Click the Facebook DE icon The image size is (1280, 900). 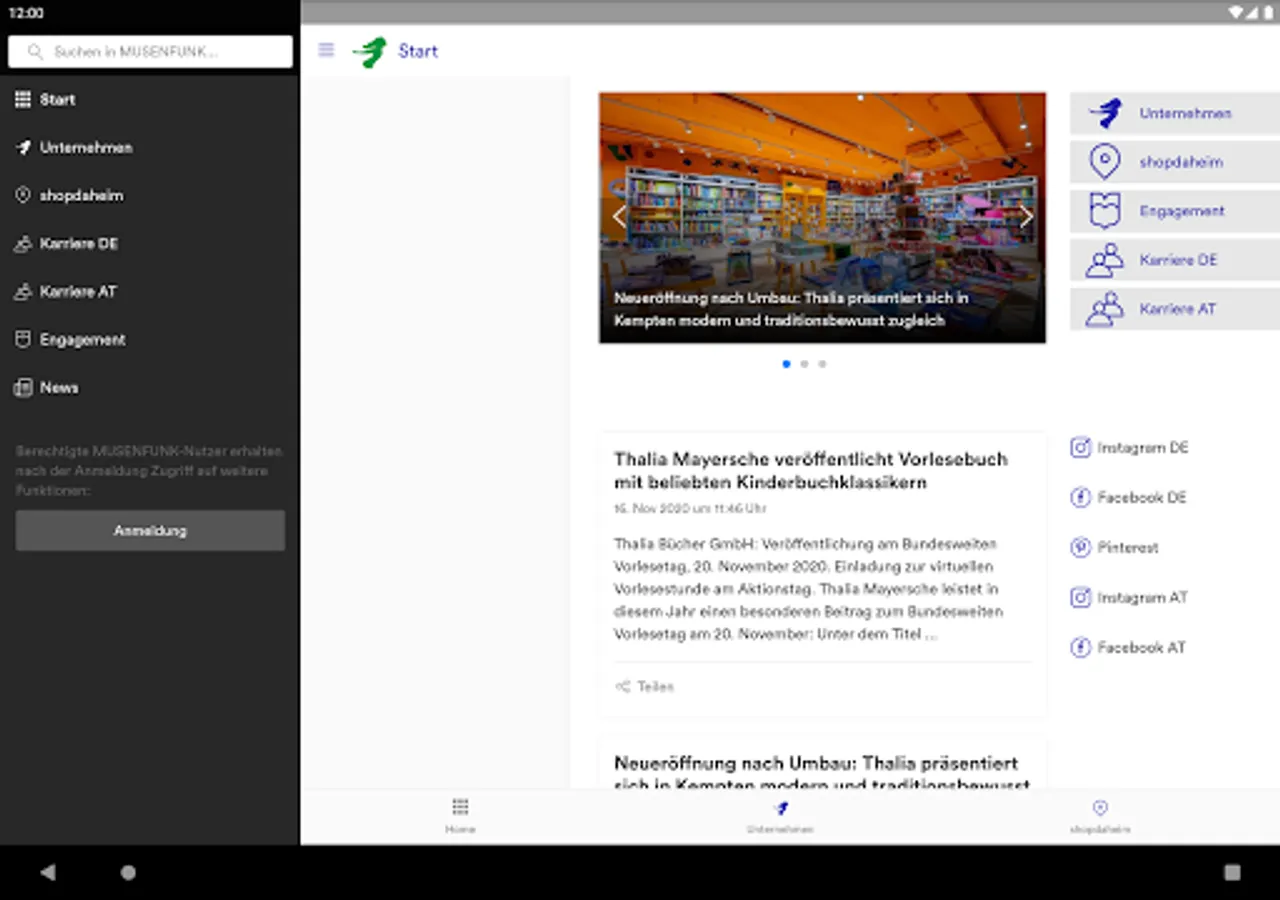click(x=1080, y=497)
